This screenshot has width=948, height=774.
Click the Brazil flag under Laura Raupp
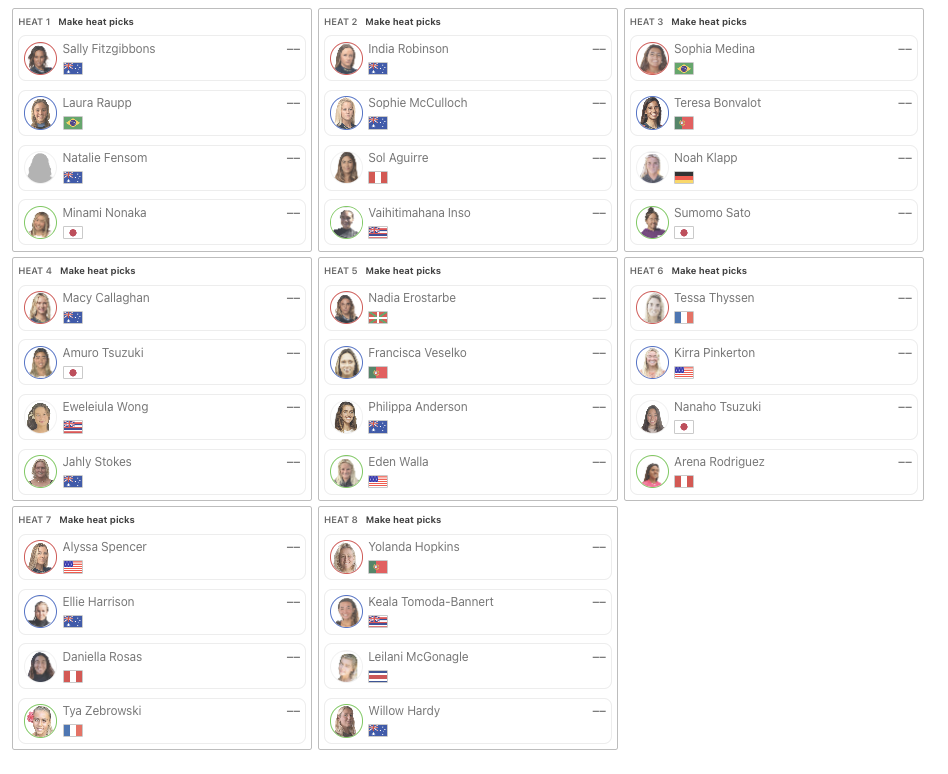(x=73, y=123)
